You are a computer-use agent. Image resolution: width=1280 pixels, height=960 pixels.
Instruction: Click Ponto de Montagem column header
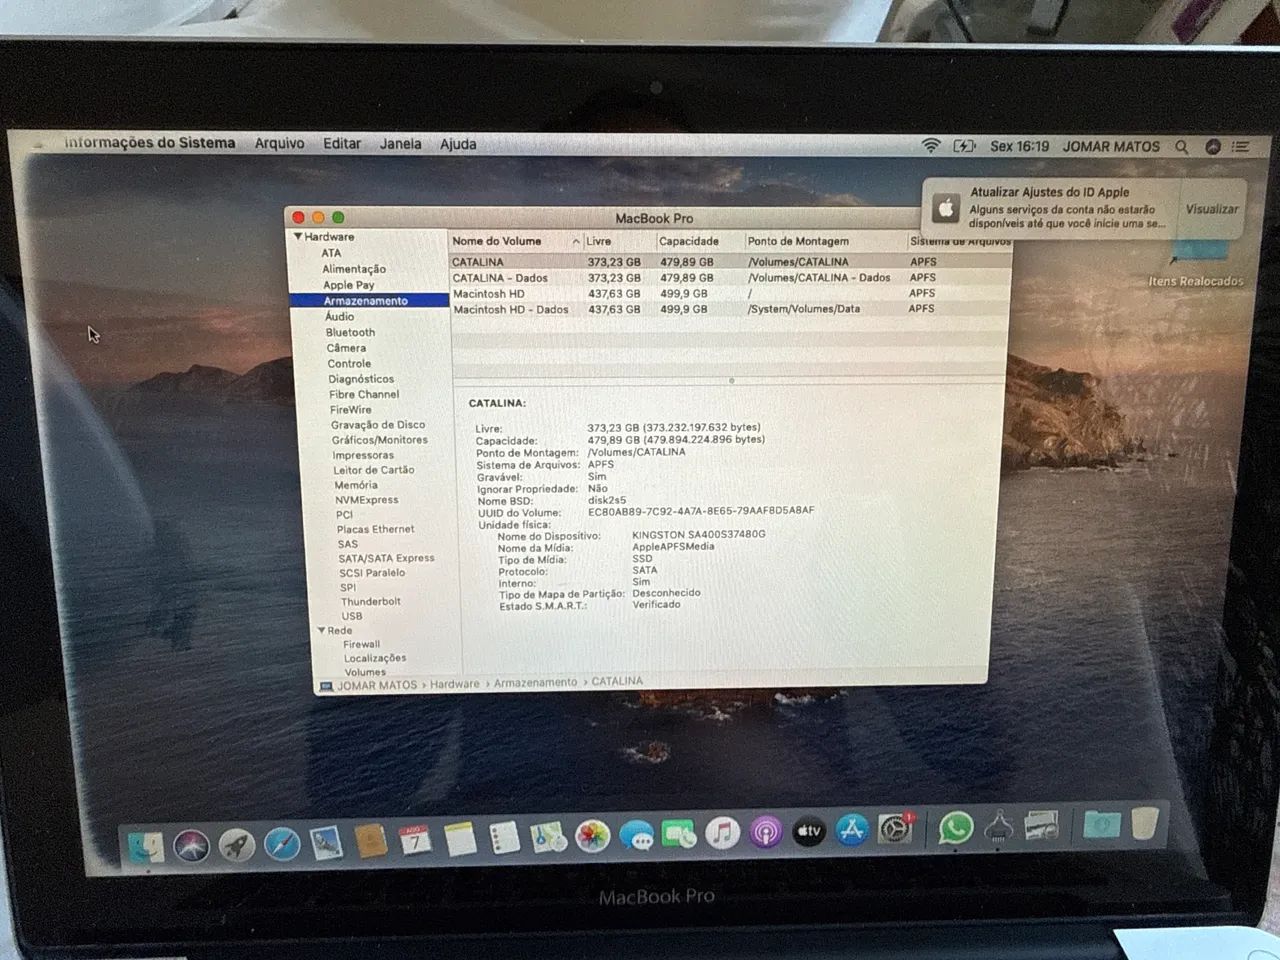pyautogui.click(x=826, y=241)
